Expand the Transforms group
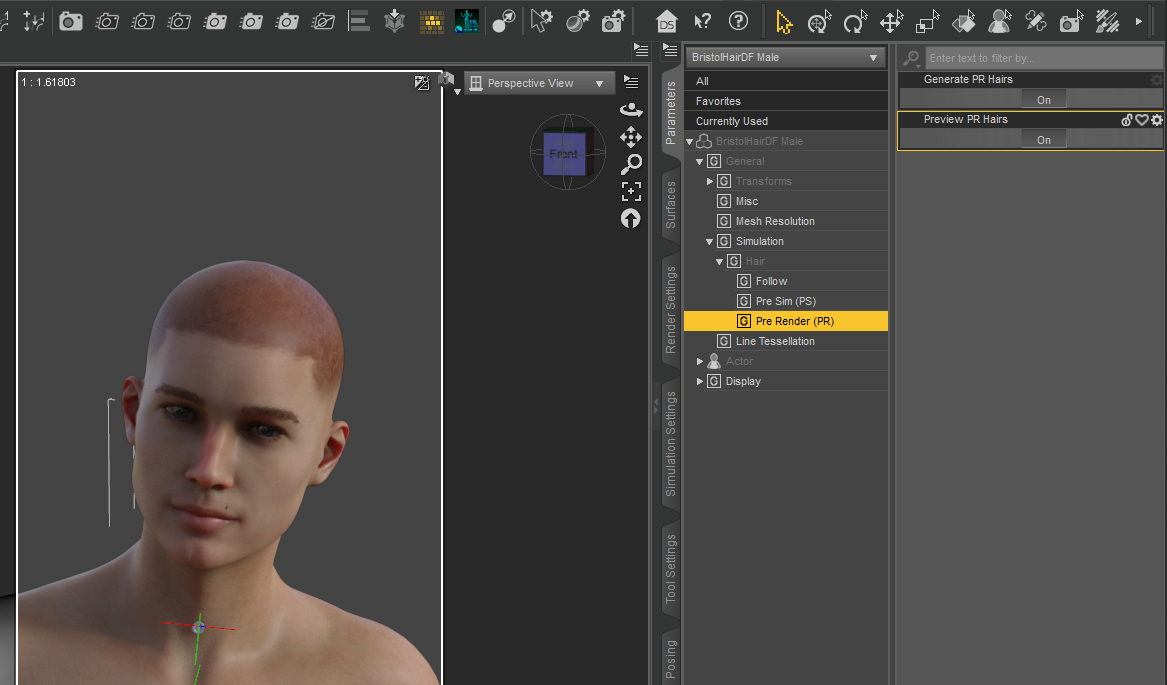Screen dimensions: 1167x685 (x=710, y=181)
